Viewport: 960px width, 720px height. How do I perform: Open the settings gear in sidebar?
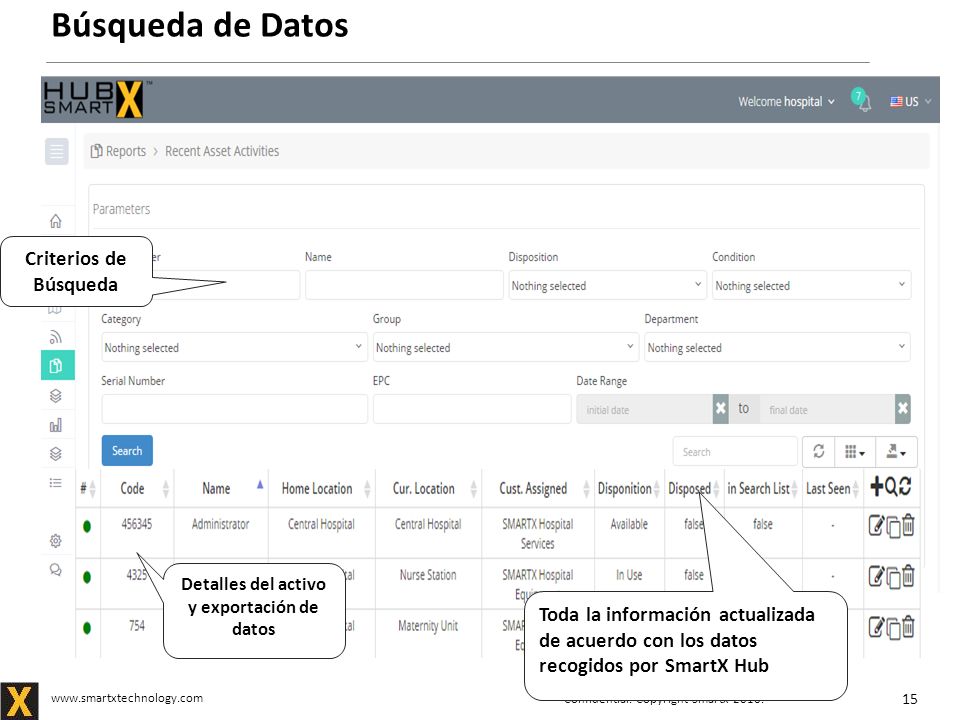(56, 541)
